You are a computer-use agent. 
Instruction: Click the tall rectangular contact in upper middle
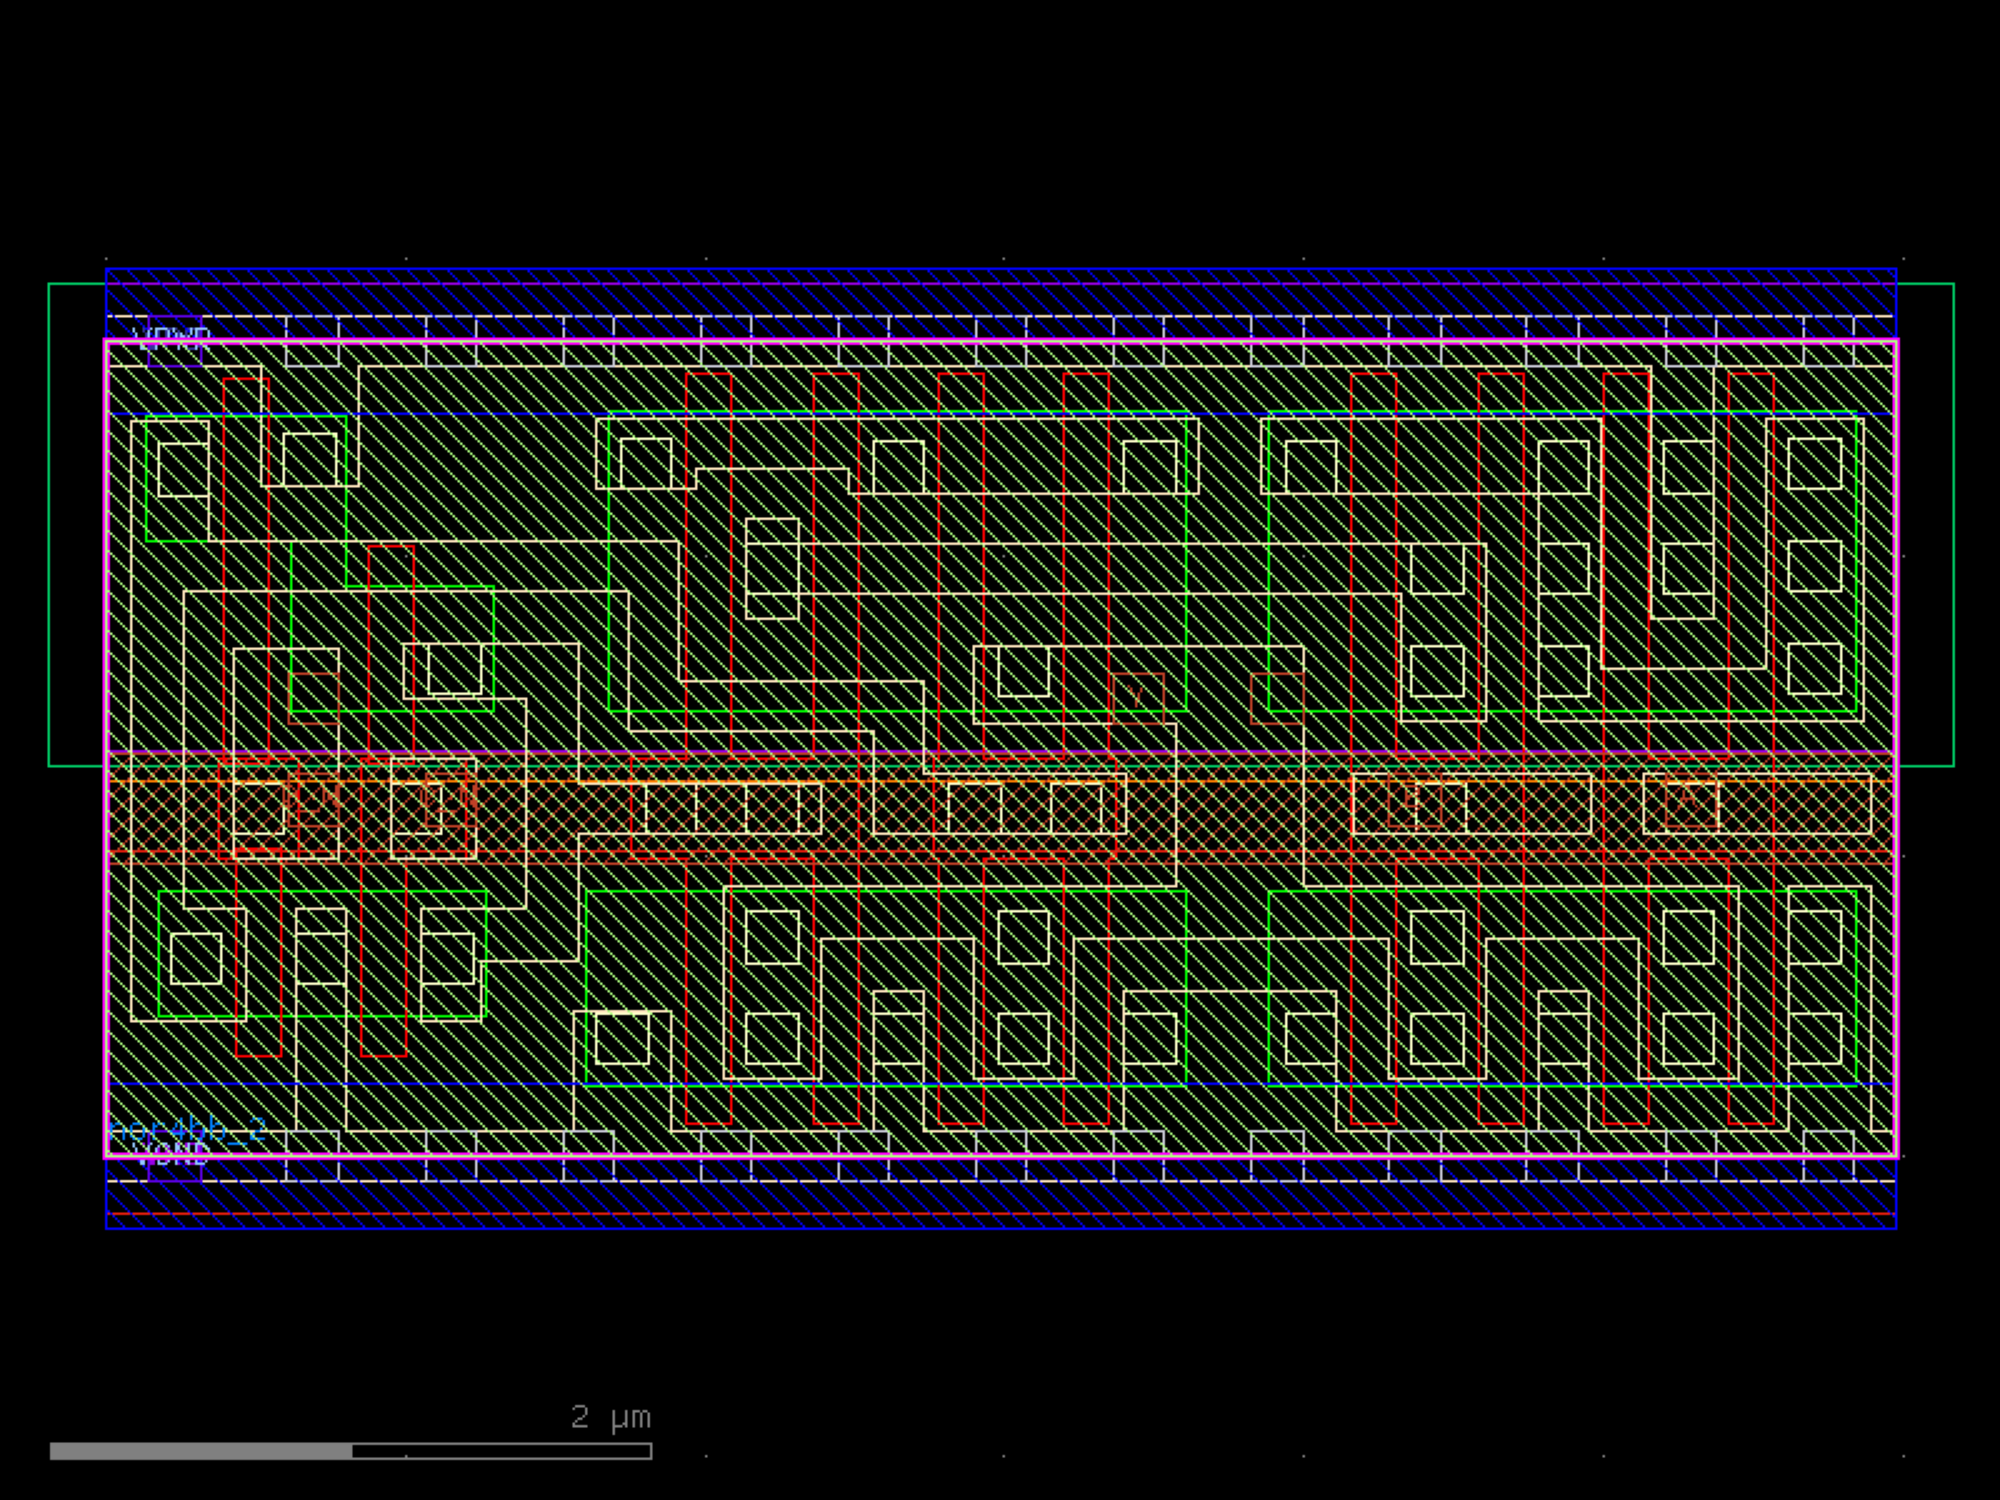tap(772, 568)
